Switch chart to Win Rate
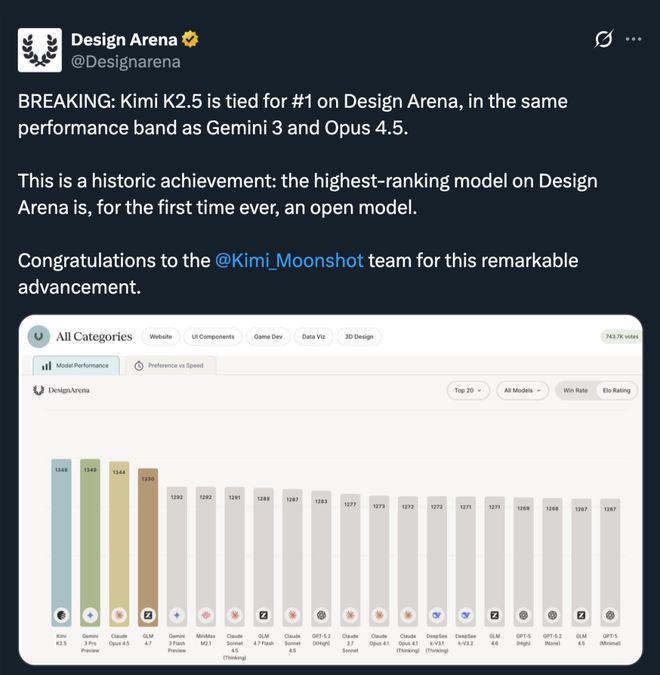The height and width of the screenshot is (675, 660). (575, 390)
